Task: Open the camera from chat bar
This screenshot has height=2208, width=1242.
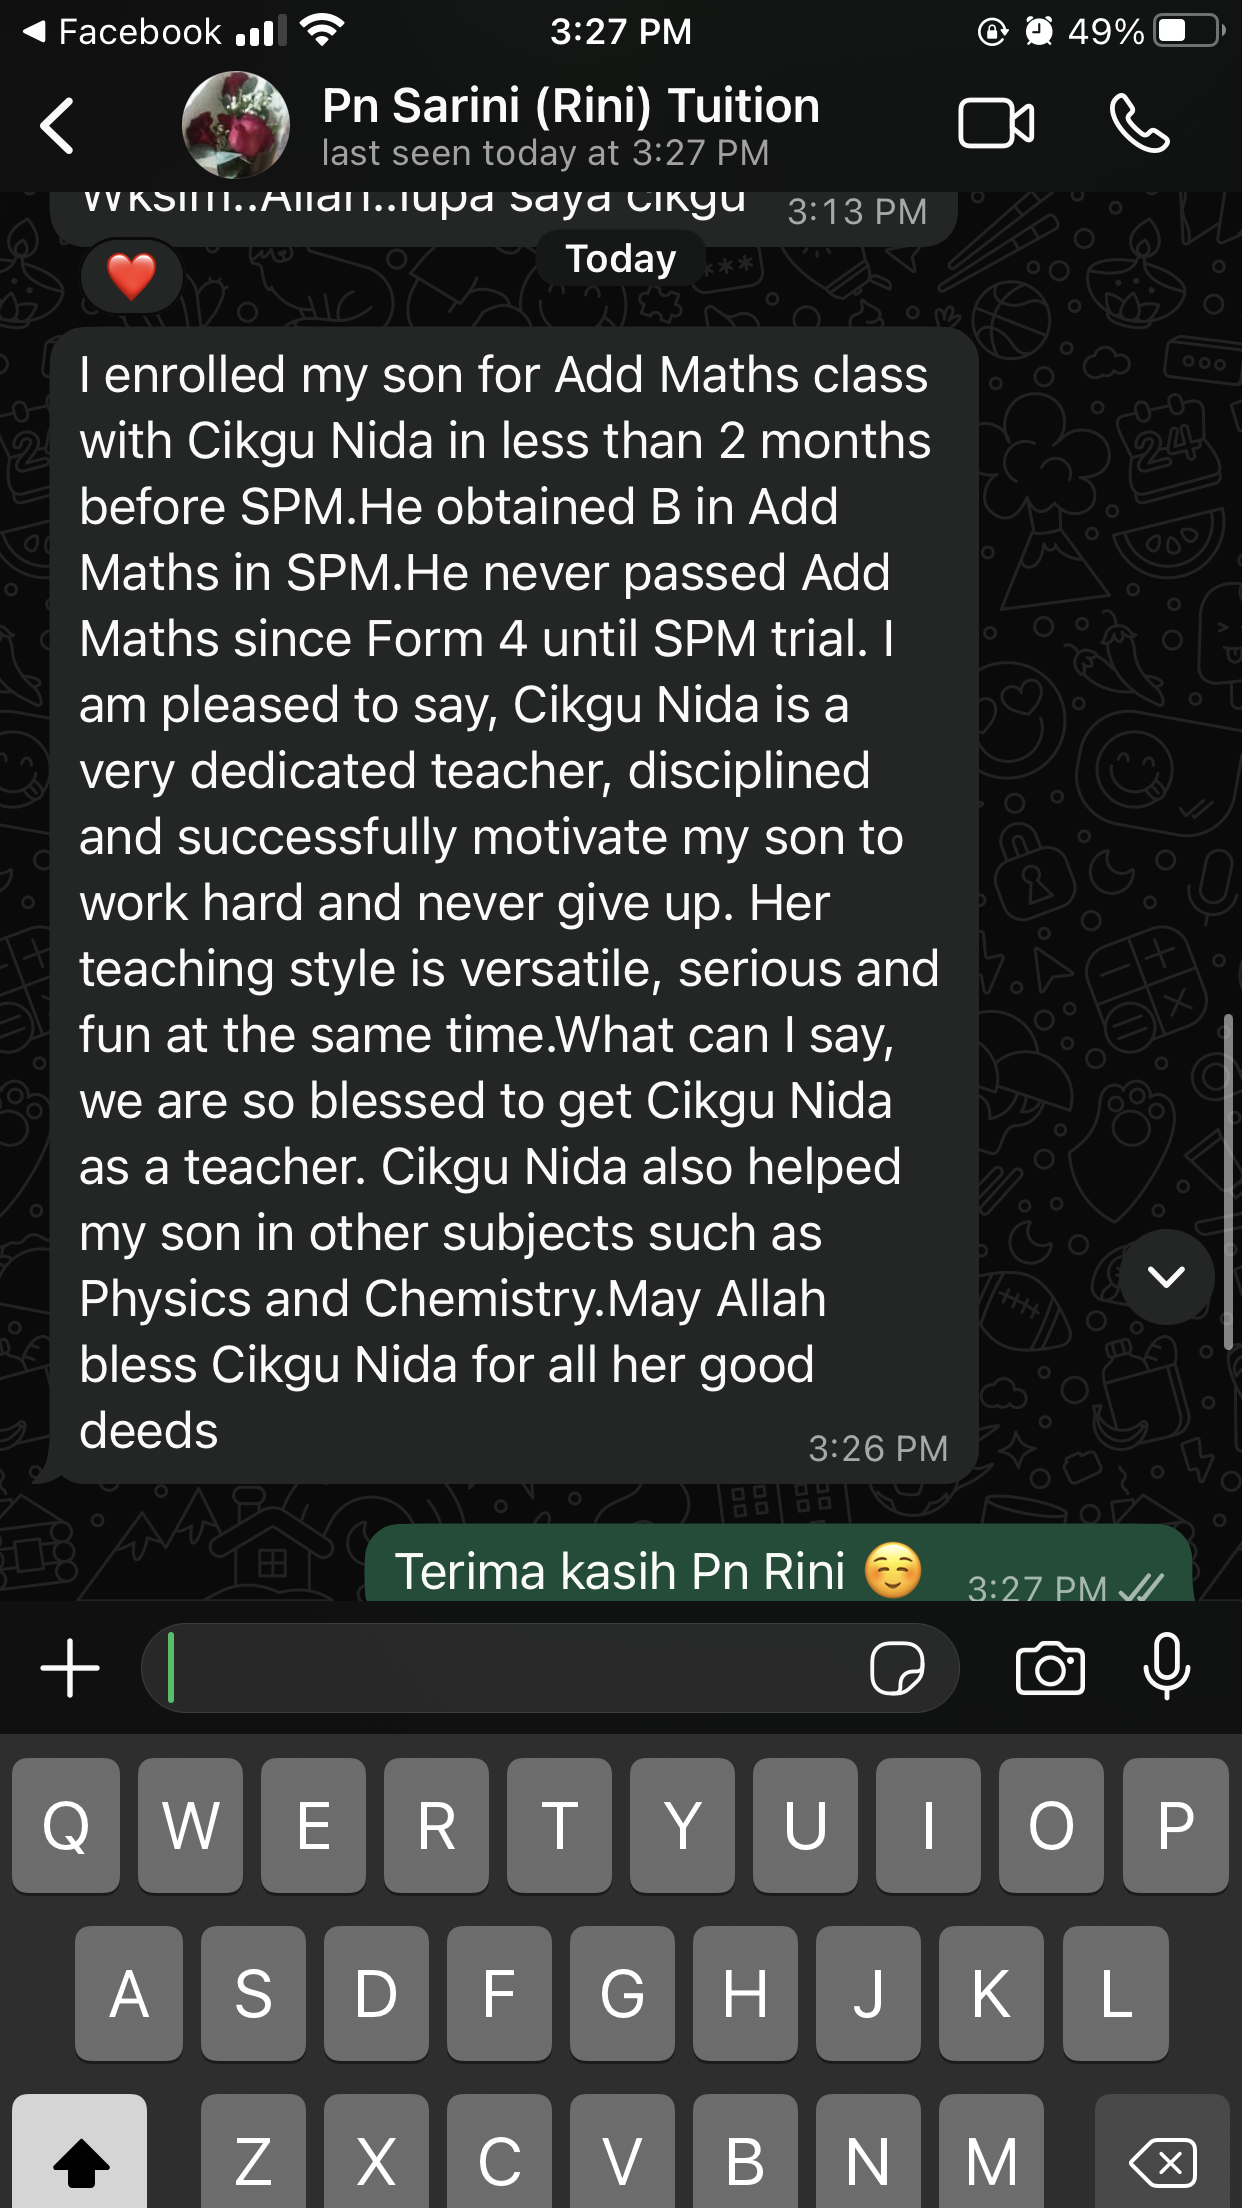Action: click(1050, 1668)
